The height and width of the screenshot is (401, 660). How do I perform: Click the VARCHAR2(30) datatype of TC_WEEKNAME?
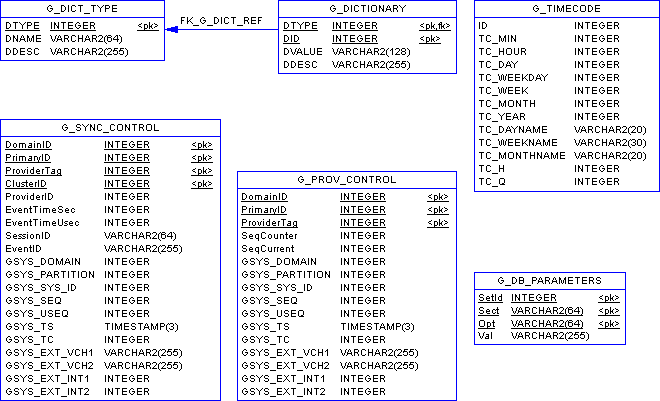point(610,143)
